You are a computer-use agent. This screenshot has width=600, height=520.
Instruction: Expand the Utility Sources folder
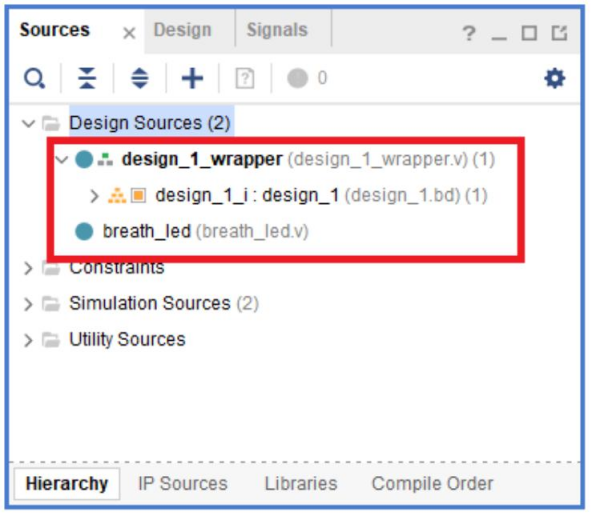click(x=28, y=339)
